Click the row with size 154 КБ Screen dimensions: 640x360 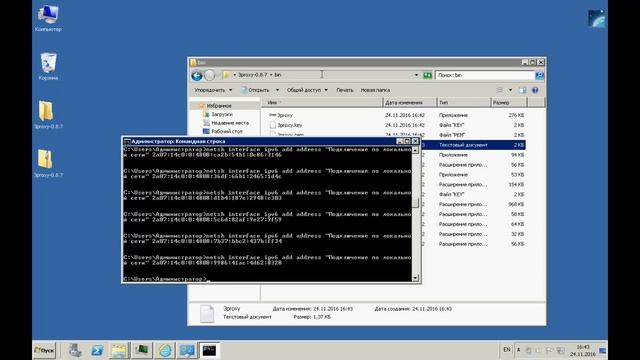point(473,184)
